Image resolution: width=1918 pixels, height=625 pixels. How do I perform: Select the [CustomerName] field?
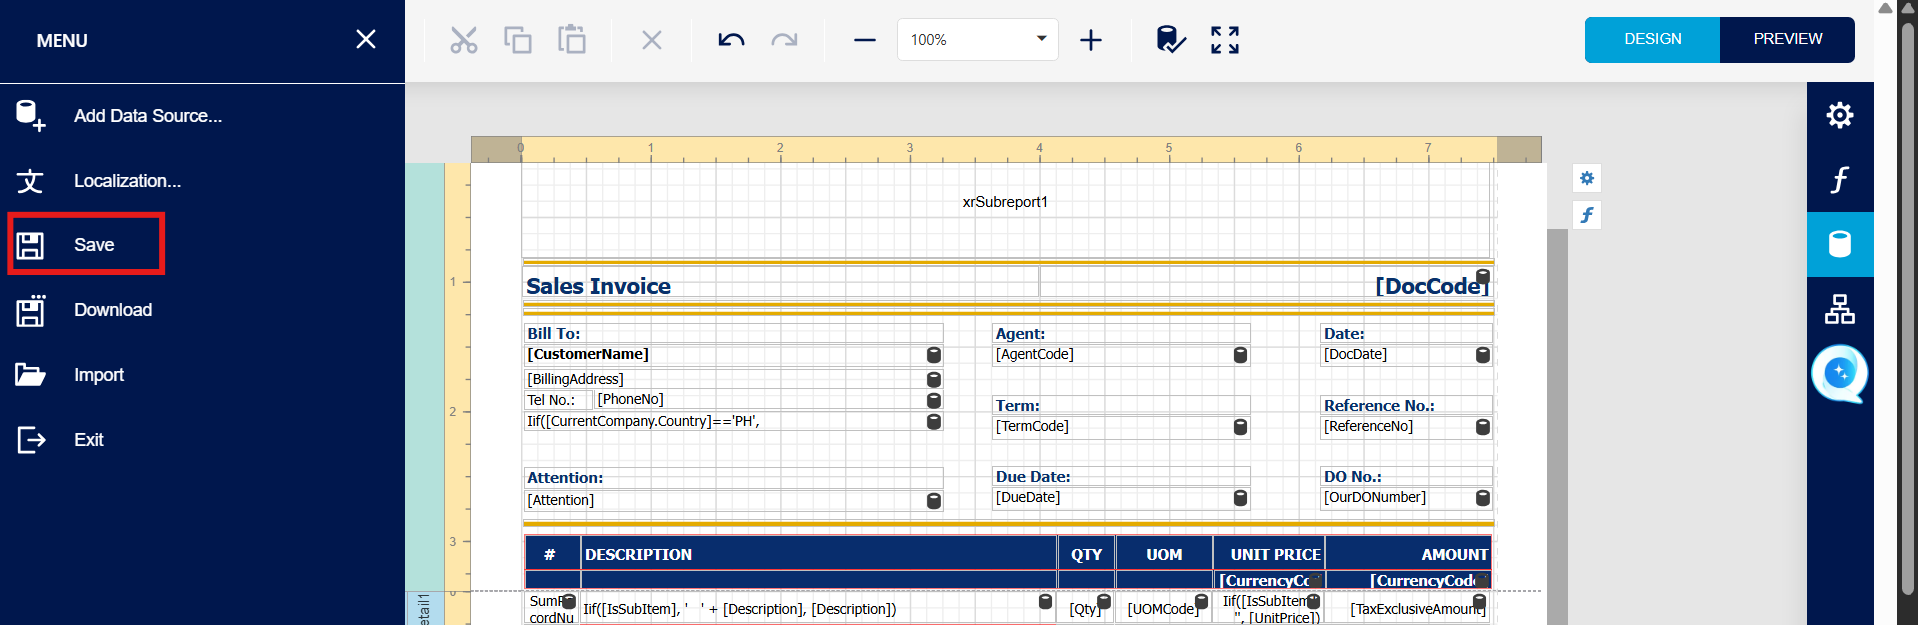(x=733, y=355)
